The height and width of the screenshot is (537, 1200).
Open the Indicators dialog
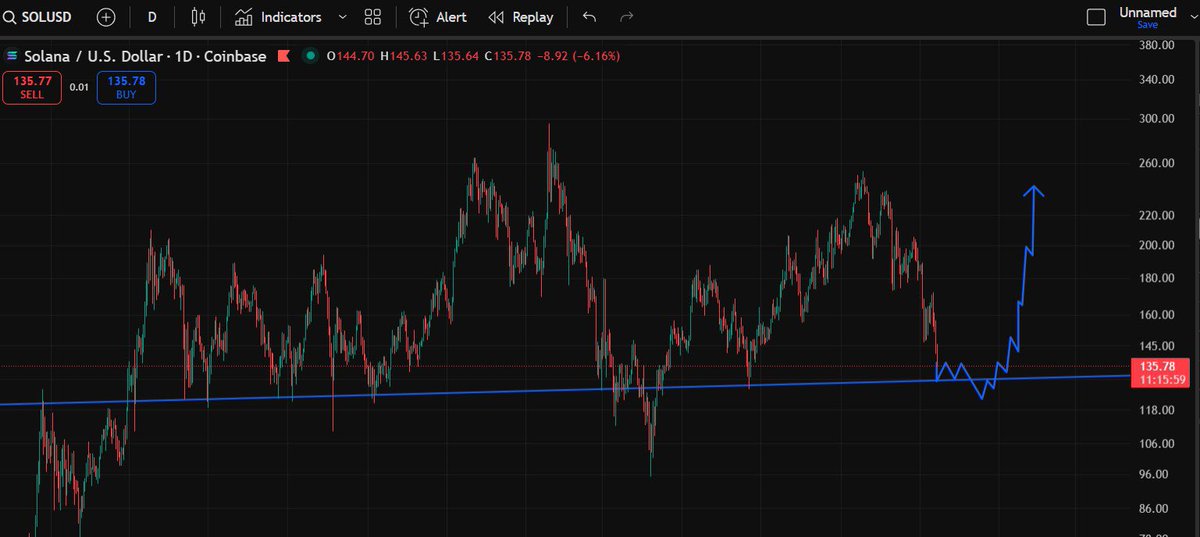pyautogui.click(x=279, y=17)
